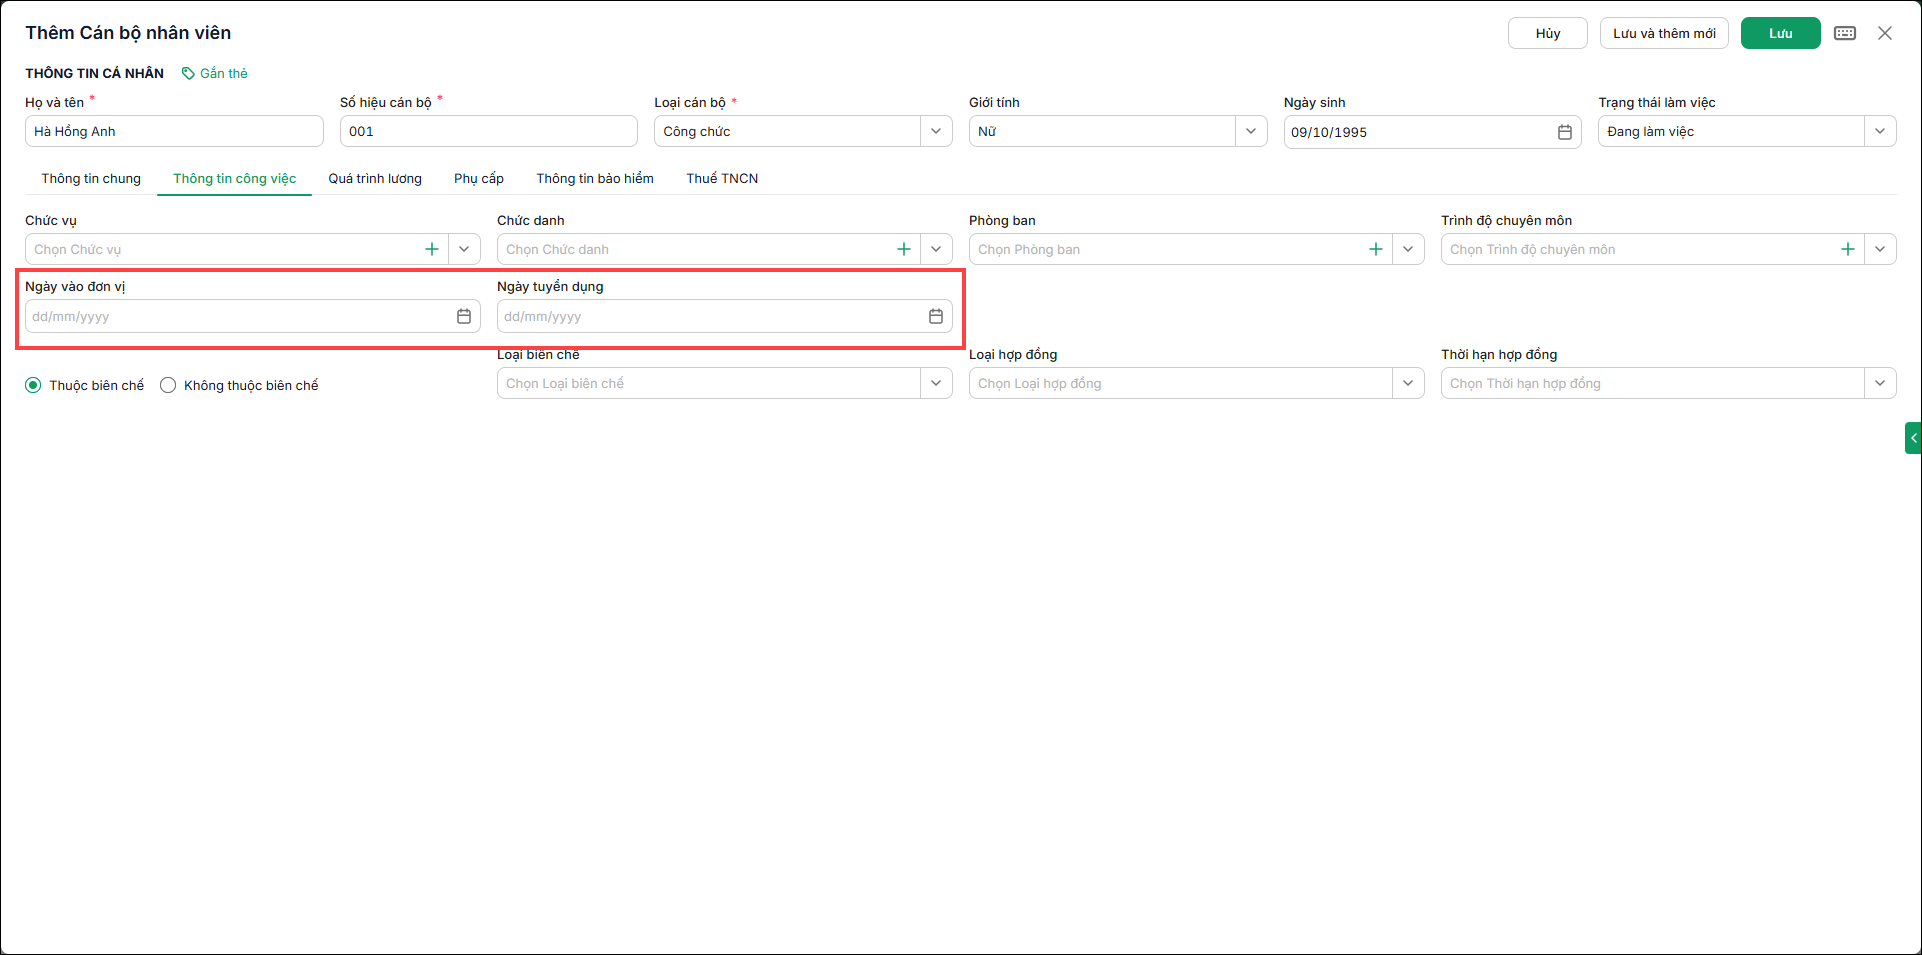
Task: Expand the Loại cán bộ dropdown
Action: click(936, 131)
